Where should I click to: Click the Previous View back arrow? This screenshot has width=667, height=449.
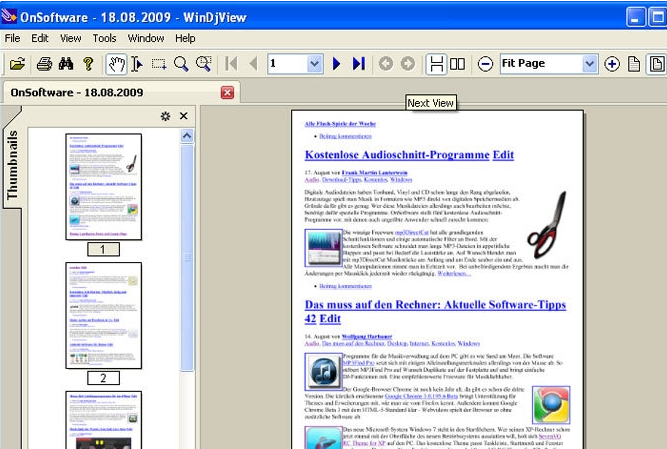[x=386, y=64]
